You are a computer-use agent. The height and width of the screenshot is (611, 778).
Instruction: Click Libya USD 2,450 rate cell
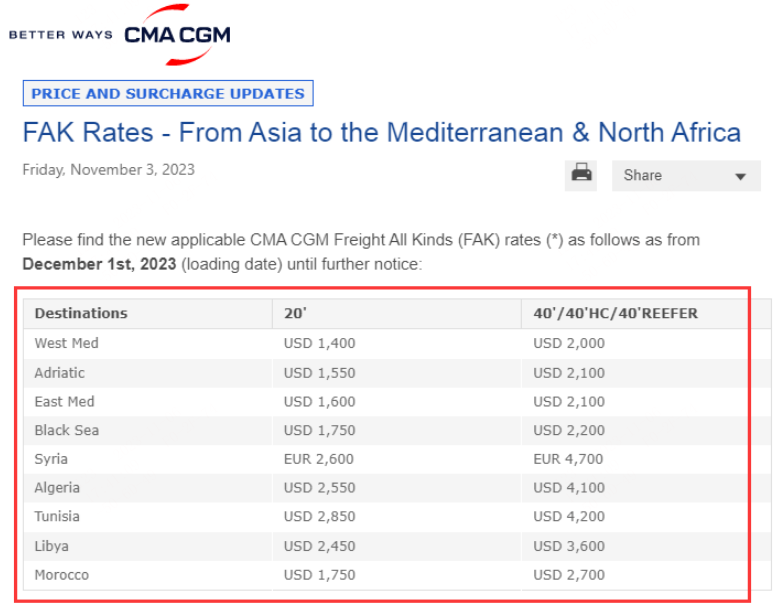[396, 546]
